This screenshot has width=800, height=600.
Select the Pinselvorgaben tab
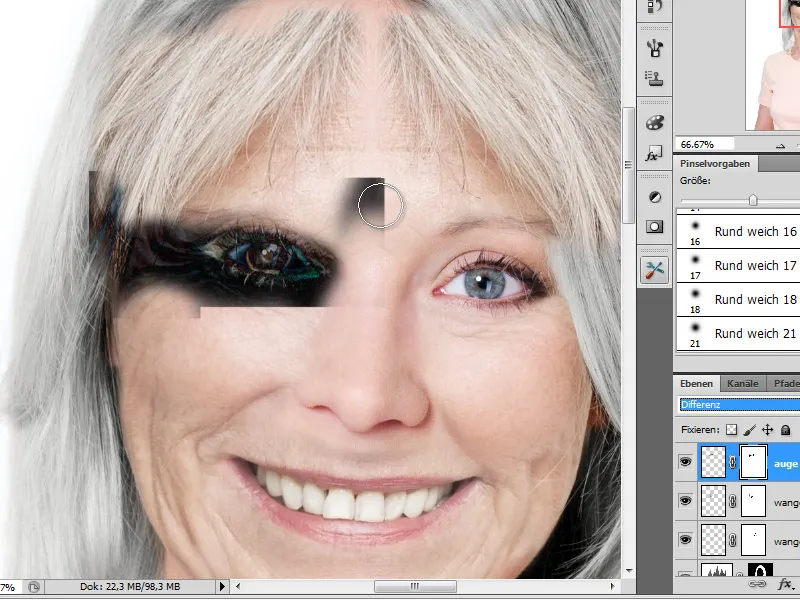pos(715,164)
